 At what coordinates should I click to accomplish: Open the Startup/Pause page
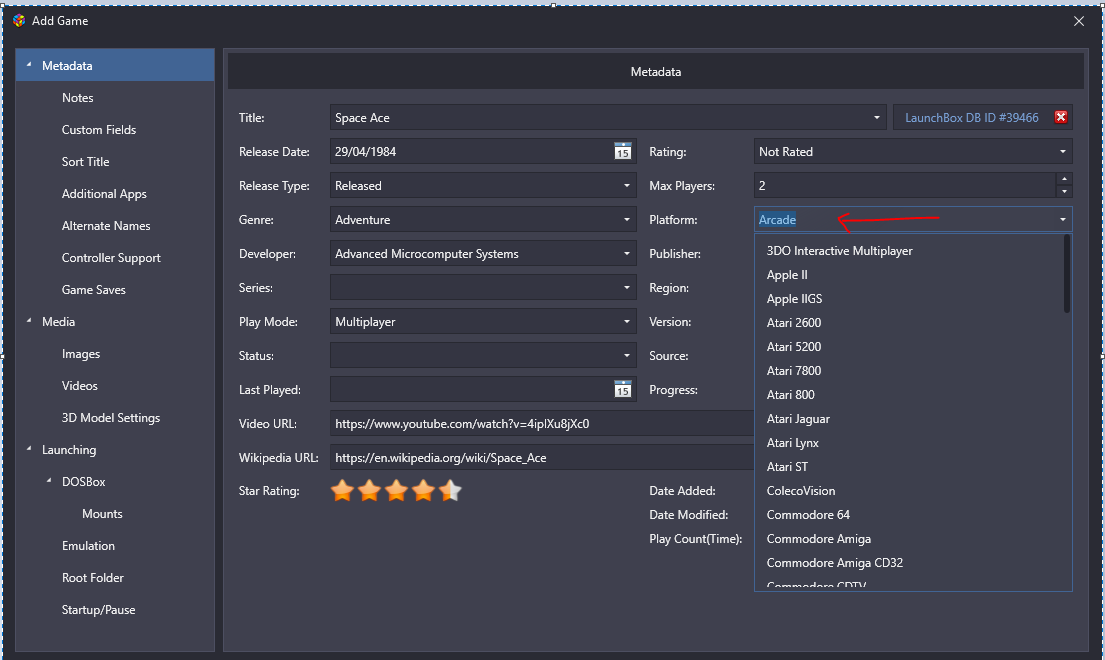point(99,610)
